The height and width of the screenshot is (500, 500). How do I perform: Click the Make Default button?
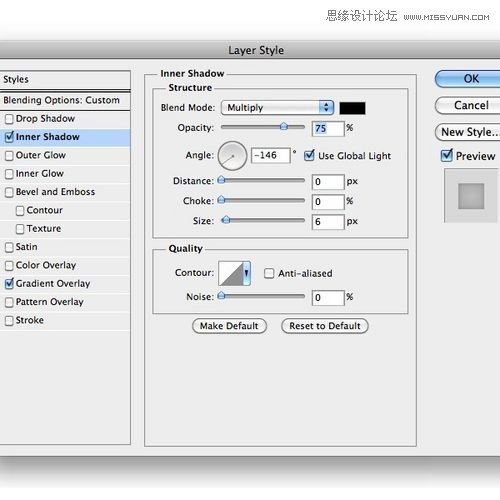coord(229,326)
